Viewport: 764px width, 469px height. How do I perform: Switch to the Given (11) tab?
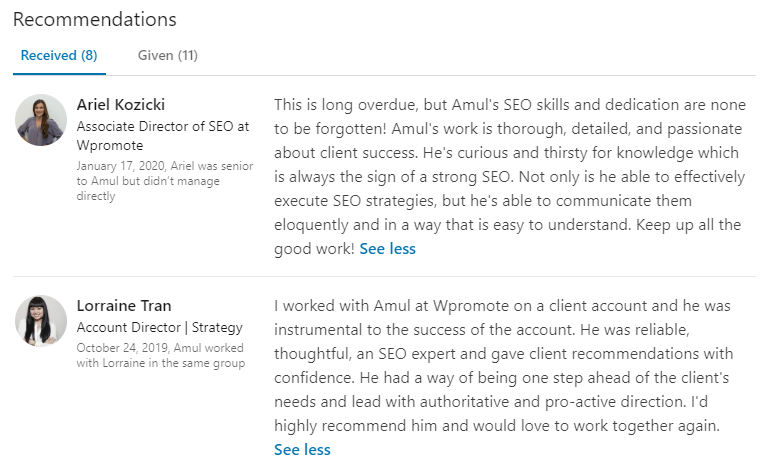click(x=167, y=55)
